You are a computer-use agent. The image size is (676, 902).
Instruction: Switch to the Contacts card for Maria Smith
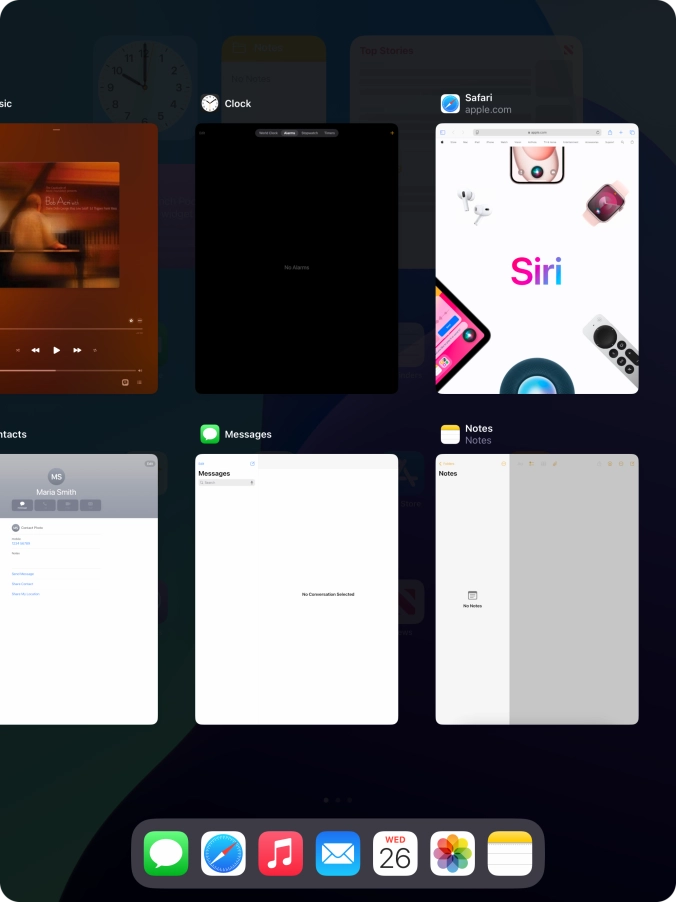78,590
